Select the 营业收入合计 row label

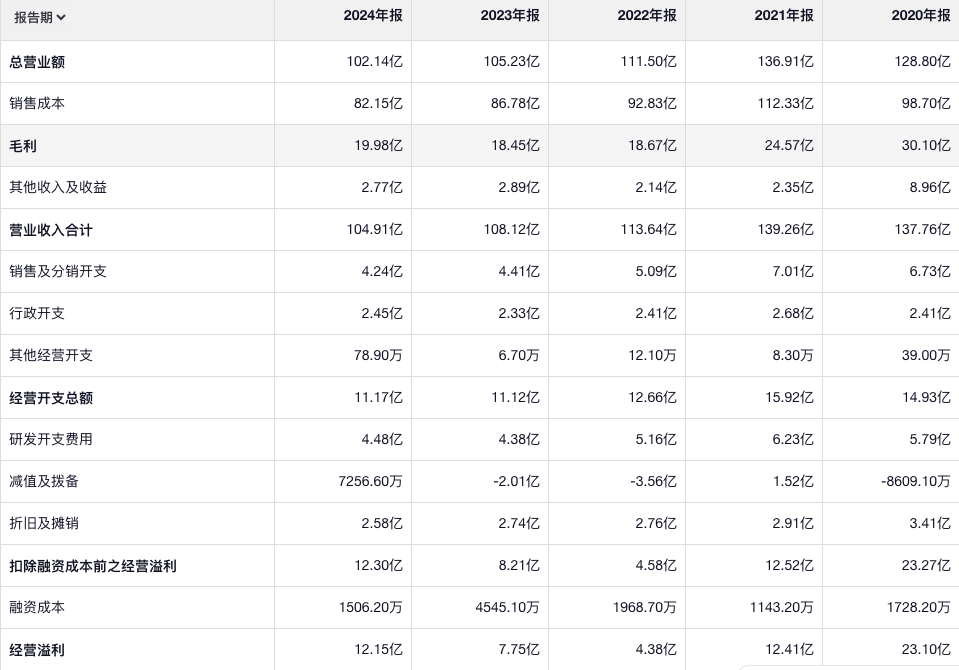pos(51,230)
